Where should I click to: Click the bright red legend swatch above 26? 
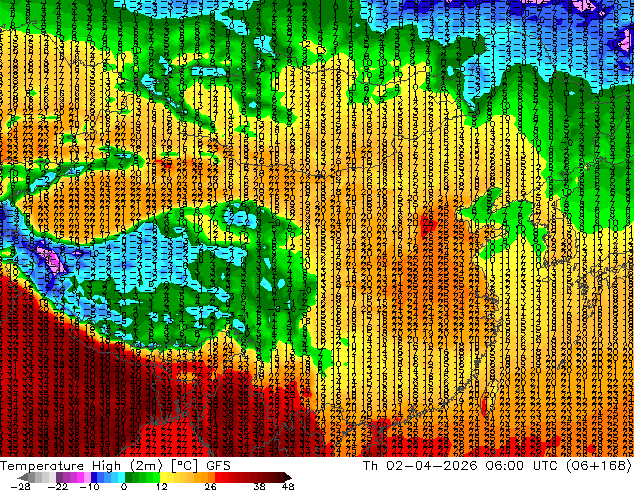click(x=219, y=477)
